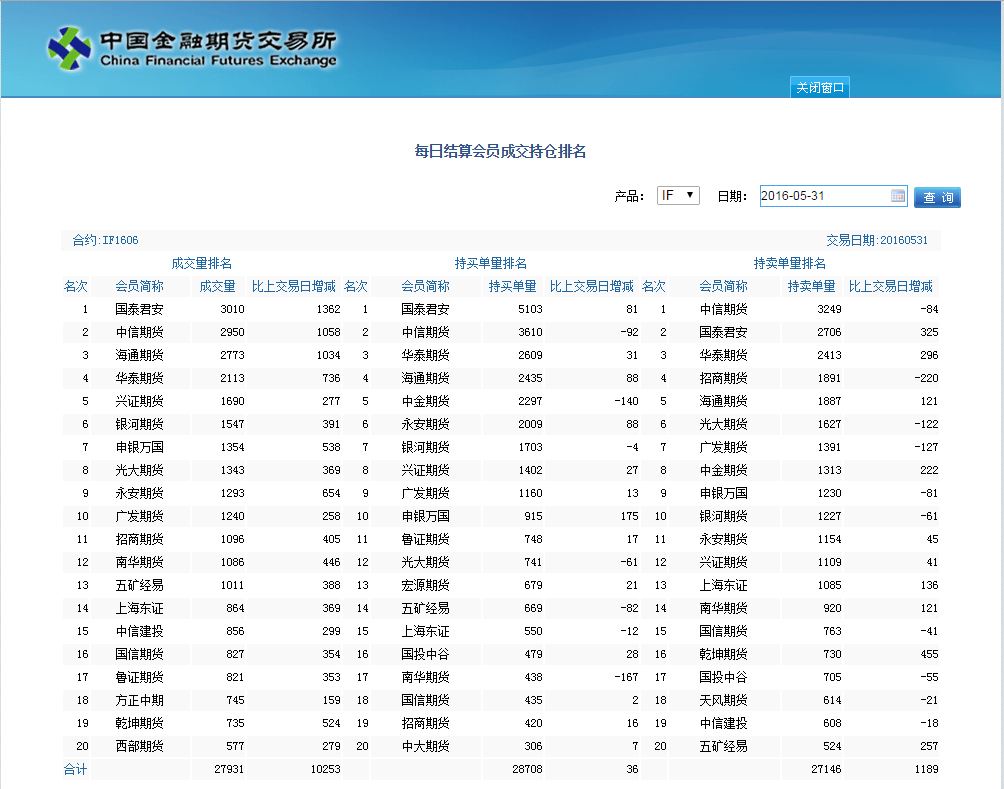Select 上海东证 in short position row 13
1004x789 pixels.
(724, 585)
